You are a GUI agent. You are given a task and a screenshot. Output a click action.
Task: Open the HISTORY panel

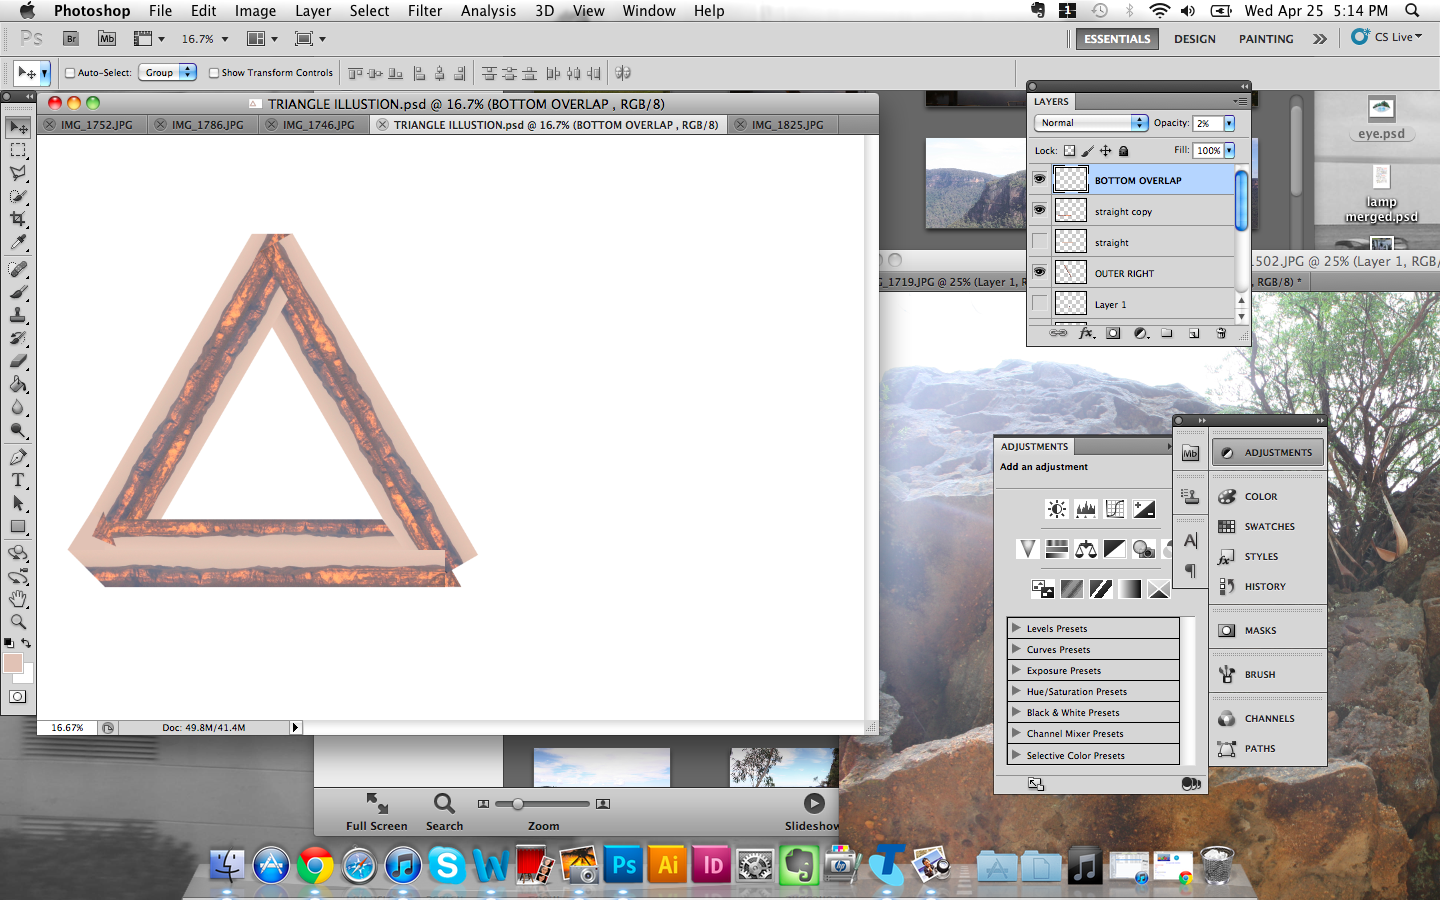pyautogui.click(x=1269, y=586)
